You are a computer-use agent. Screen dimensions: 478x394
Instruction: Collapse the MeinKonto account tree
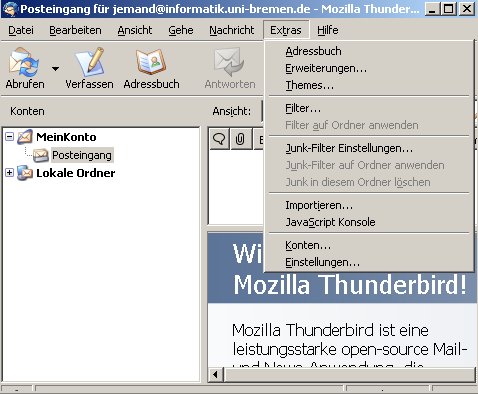(10, 137)
